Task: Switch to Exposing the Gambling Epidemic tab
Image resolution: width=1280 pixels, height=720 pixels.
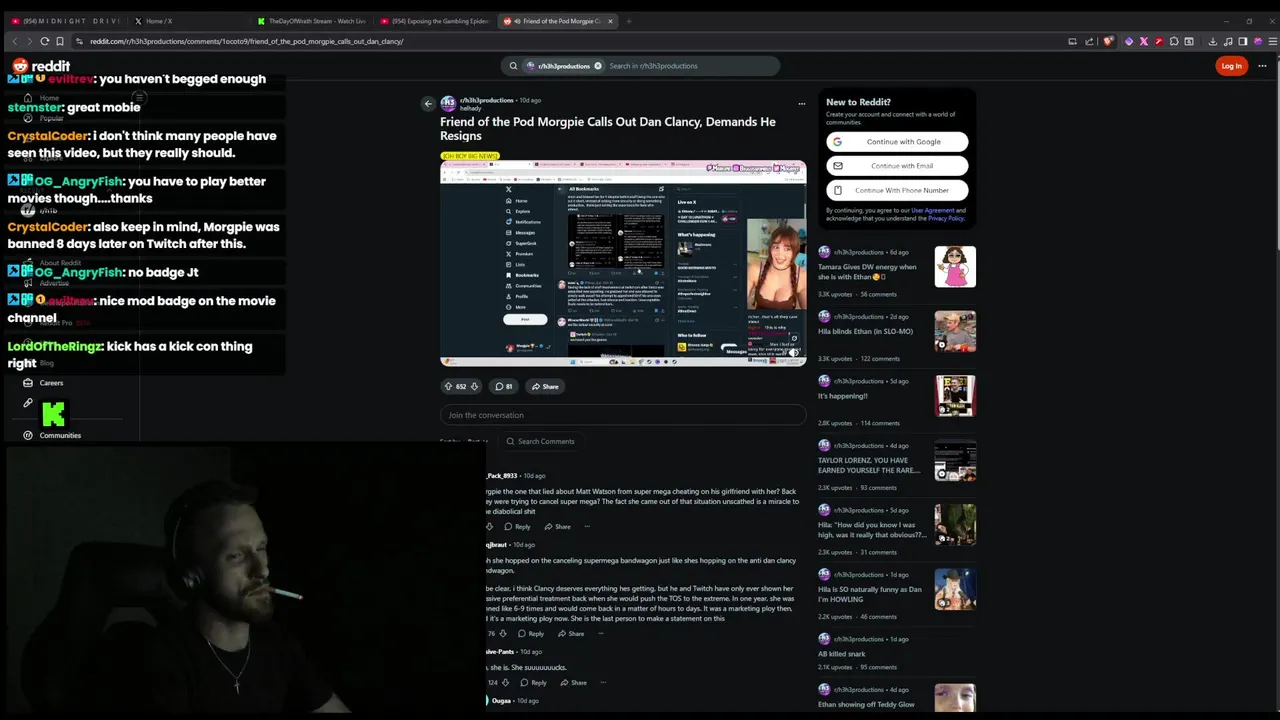Action: tap(434, 21)
